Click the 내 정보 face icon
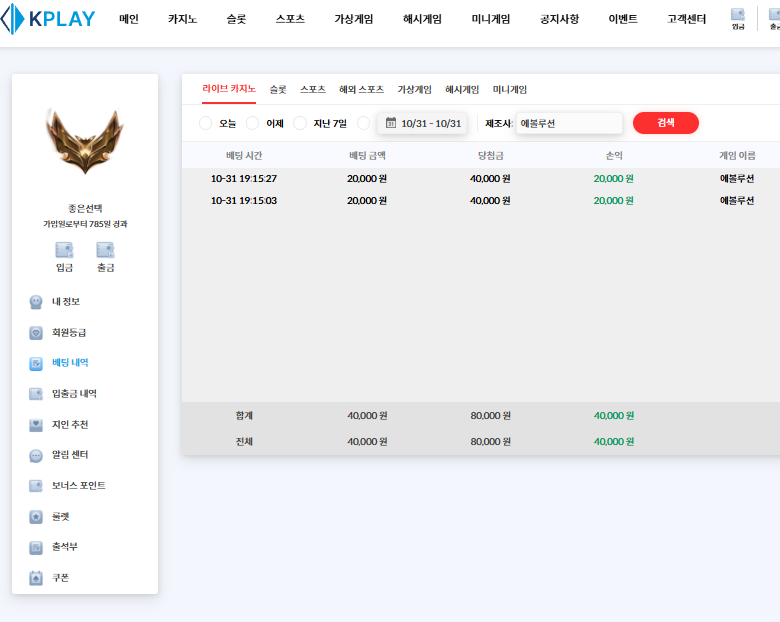The width and height of the screenshot is (780, 622). 36,302
